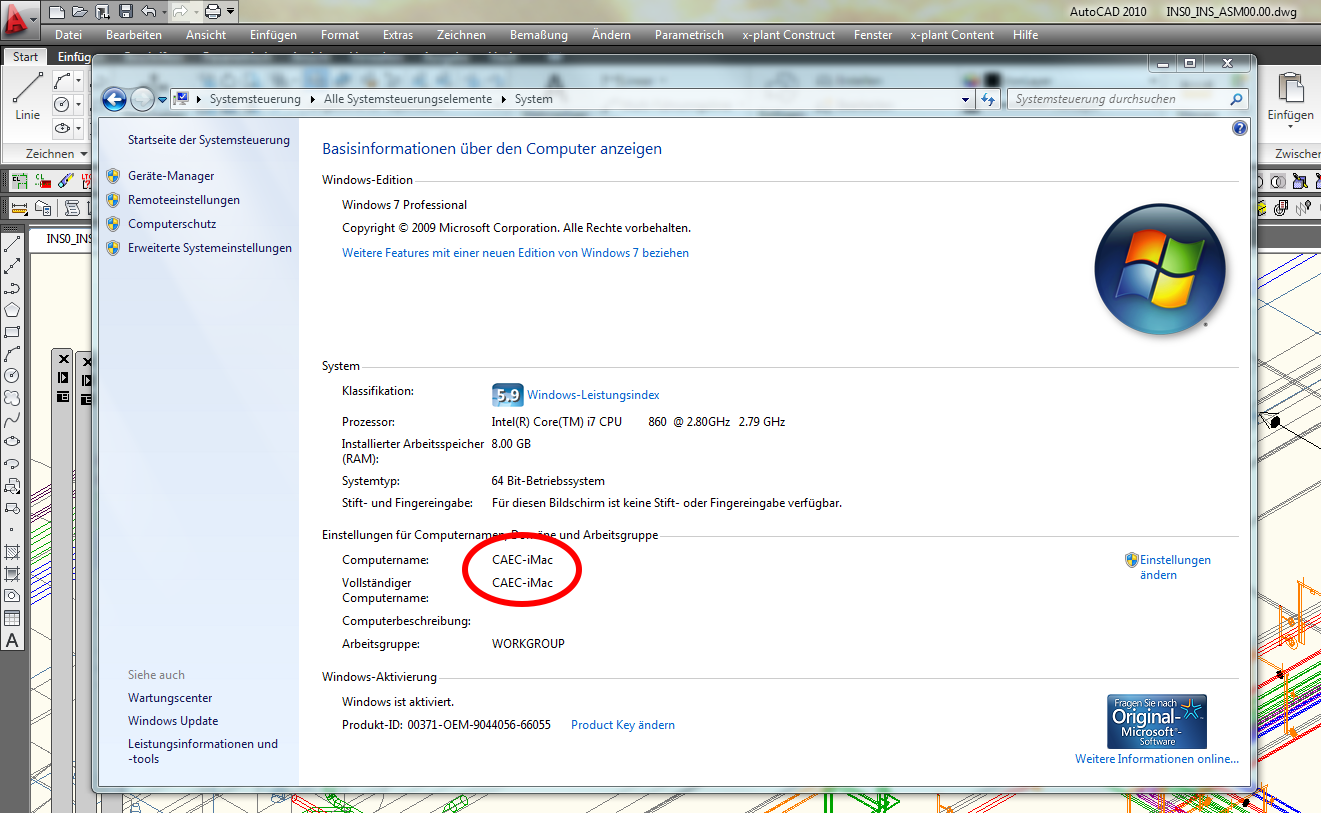
Task: Click the Einfügen clipboard paste icon in ribbon
Action: pyautogui.click(x=1291, y=88)
